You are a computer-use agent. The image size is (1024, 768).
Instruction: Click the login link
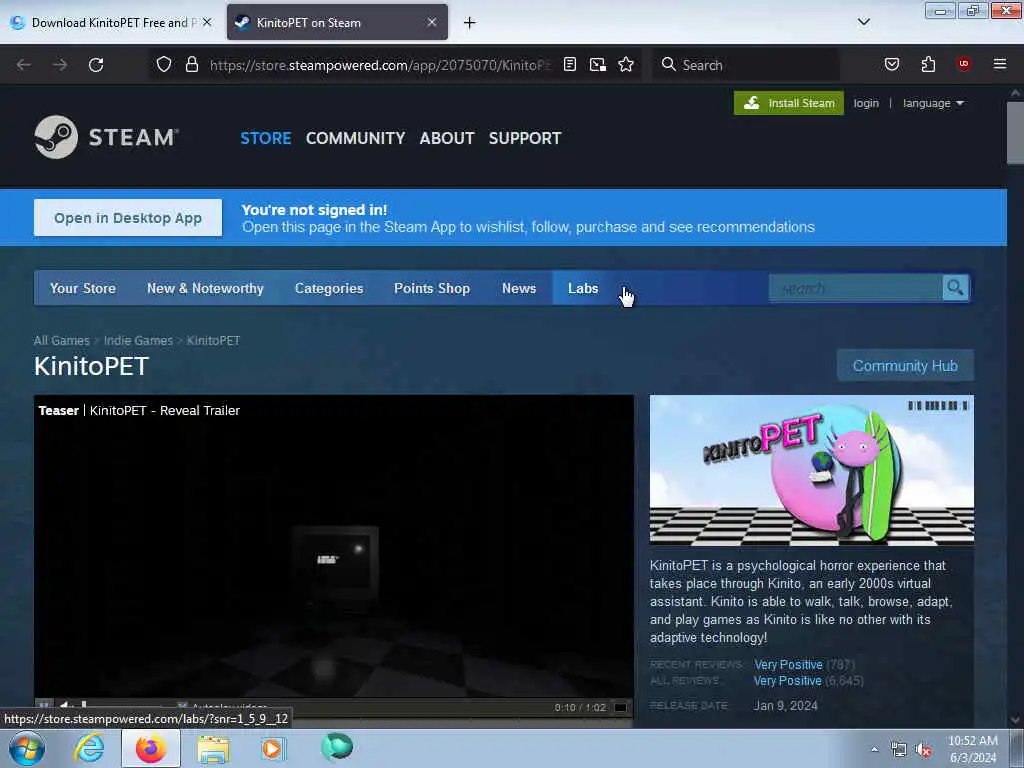866,103
